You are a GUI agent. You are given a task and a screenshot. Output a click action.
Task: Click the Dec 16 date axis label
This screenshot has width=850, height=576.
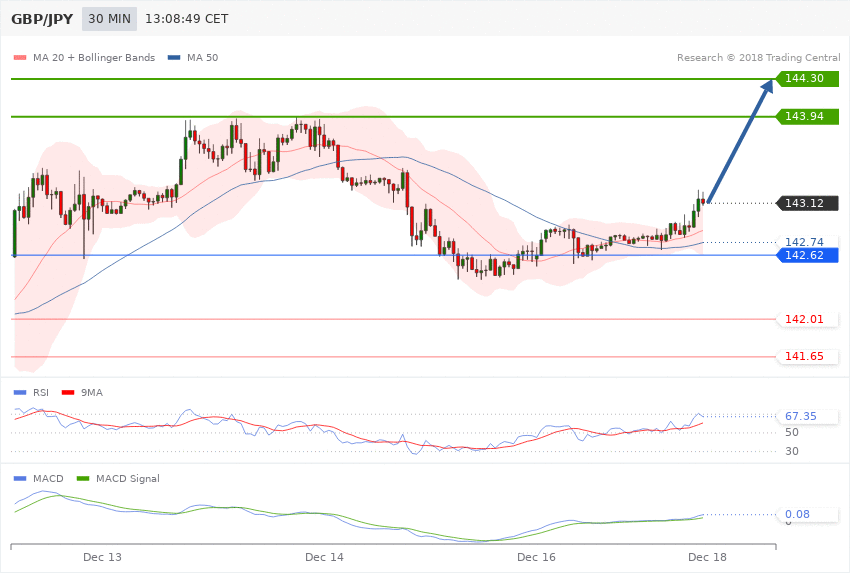pos(536,557)
